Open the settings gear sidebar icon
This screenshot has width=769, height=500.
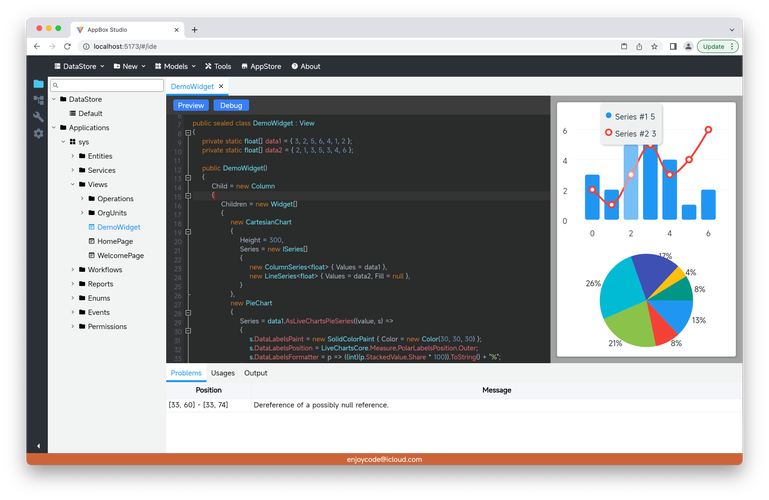pos(38,133)
